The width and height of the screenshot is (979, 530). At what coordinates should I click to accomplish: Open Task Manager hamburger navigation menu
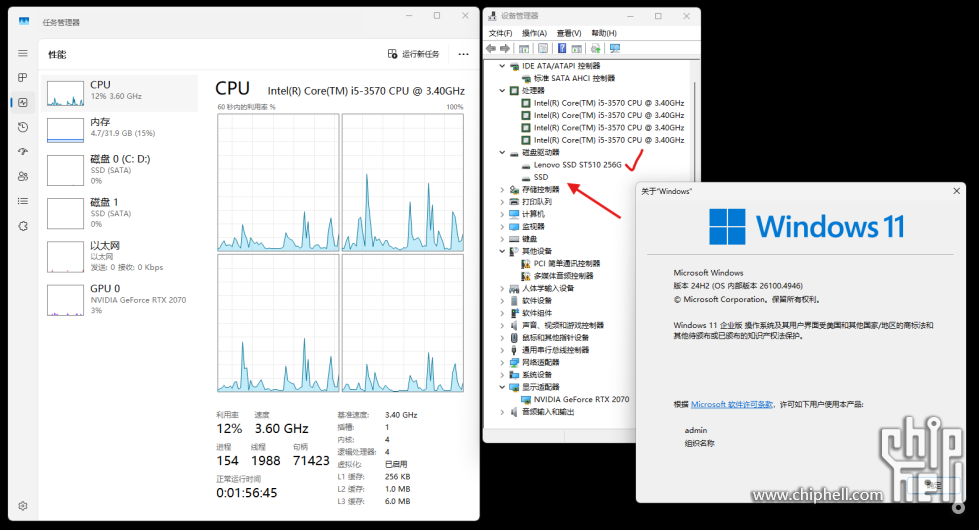(23, 53)
